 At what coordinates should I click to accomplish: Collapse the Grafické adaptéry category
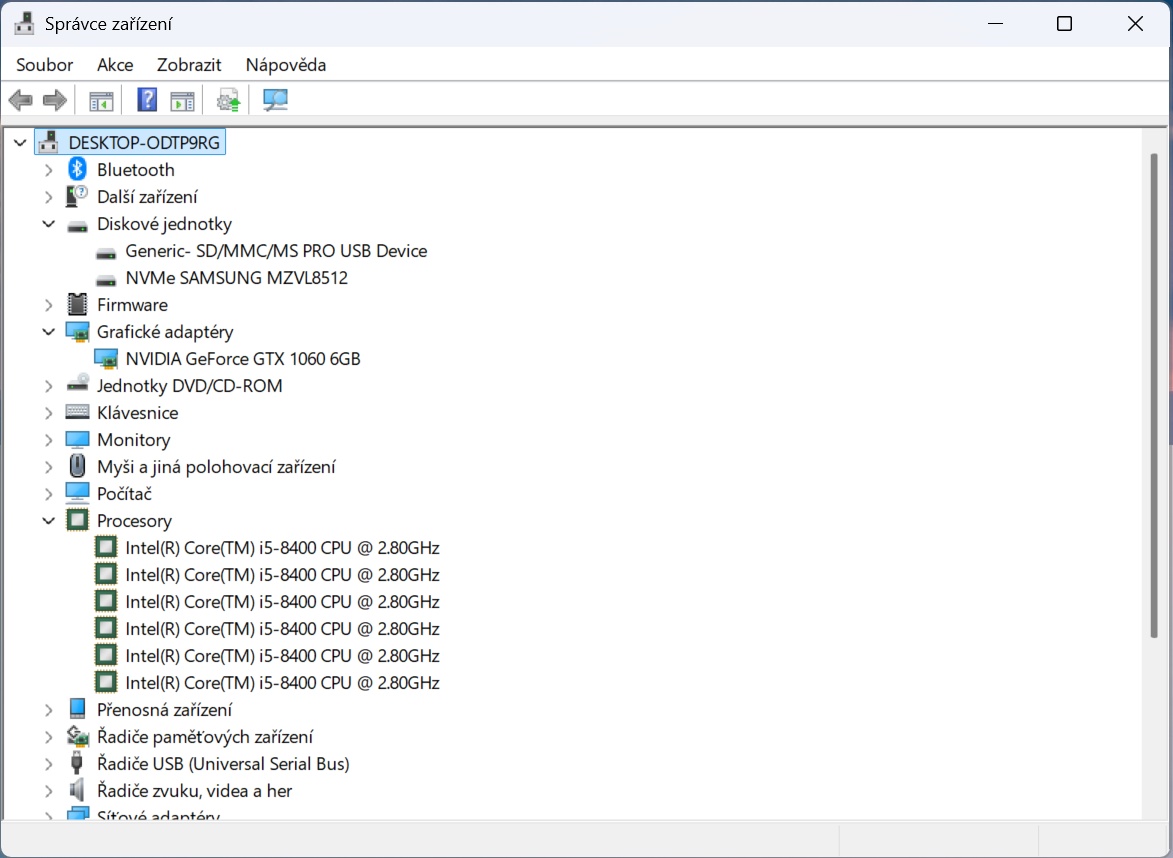coord(49,332)
